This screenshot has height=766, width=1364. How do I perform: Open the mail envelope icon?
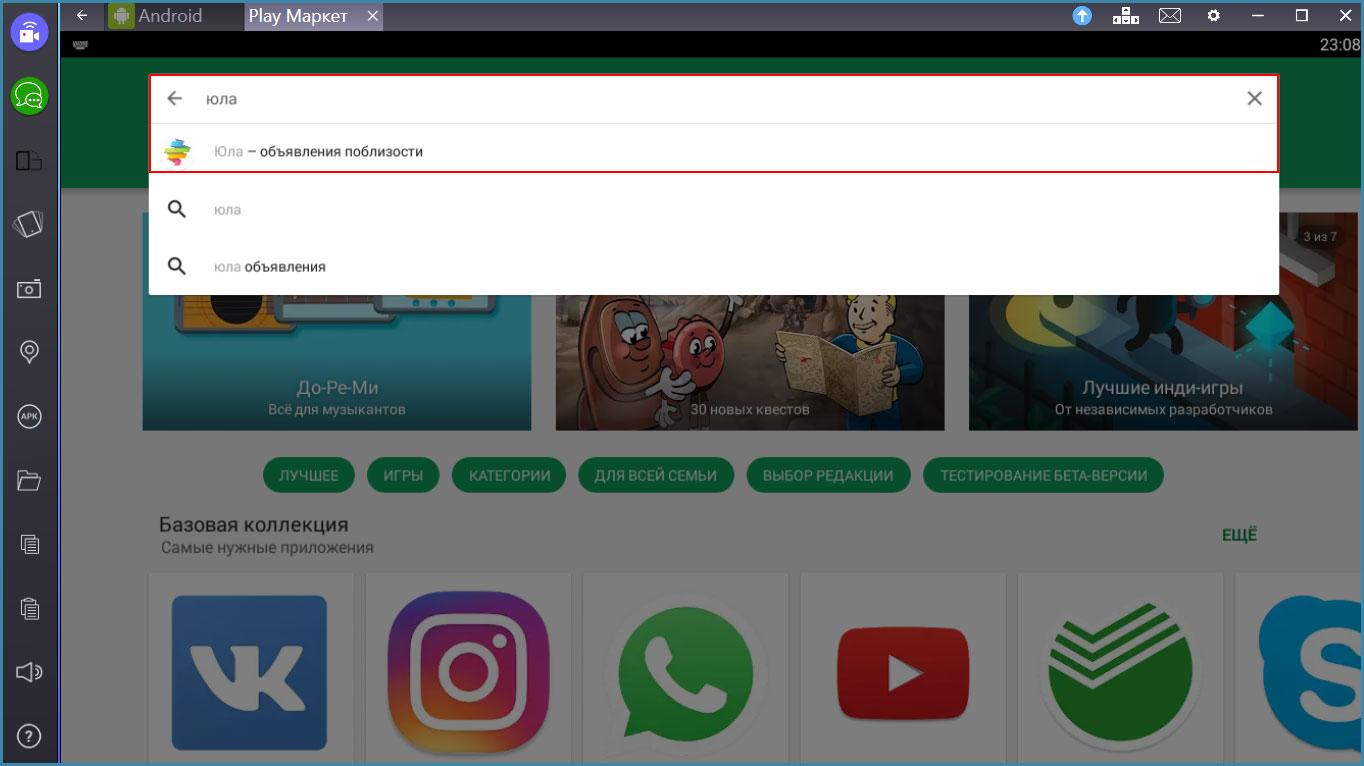[x=1170, y=15]
